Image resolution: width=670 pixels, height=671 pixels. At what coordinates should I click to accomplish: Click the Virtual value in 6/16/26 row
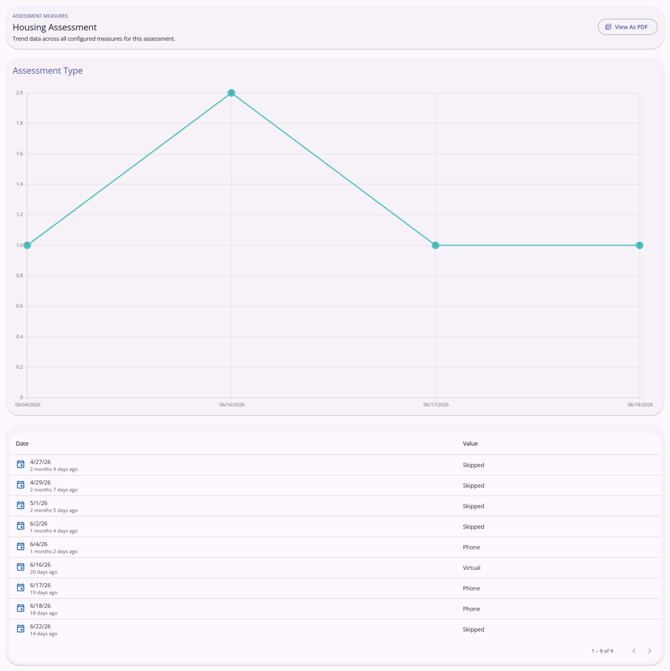[x=471, y=567]
